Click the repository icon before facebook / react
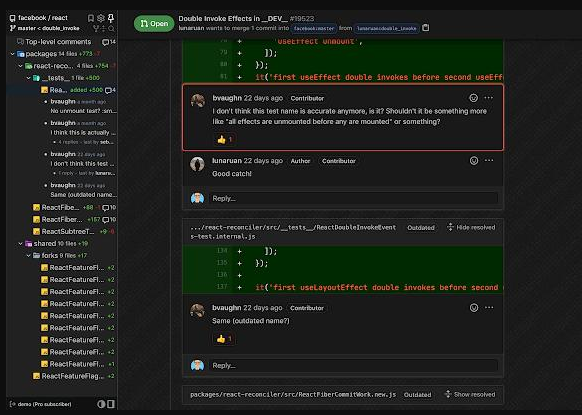Image resolution: width=582 pixels, height=415 pixels. 13,18
